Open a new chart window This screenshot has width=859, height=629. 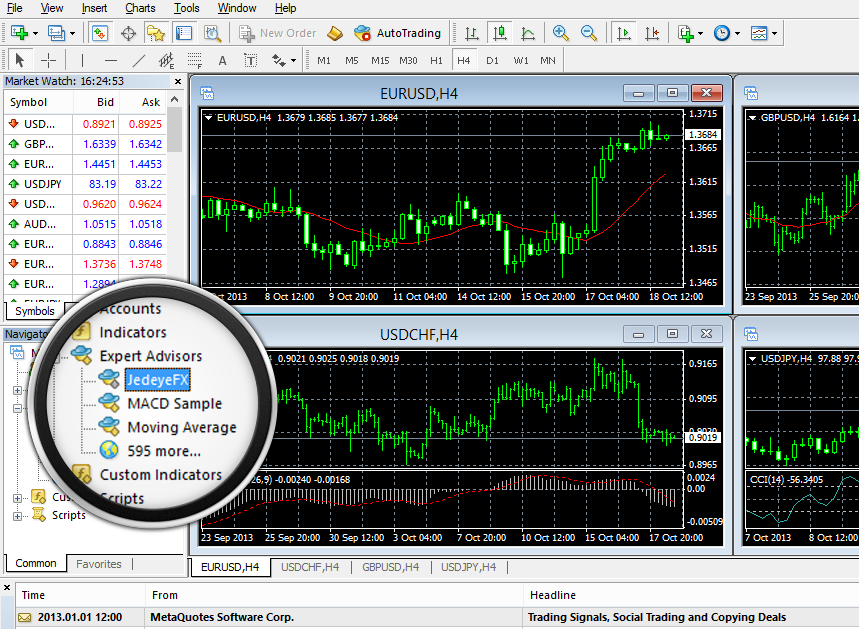20,32
